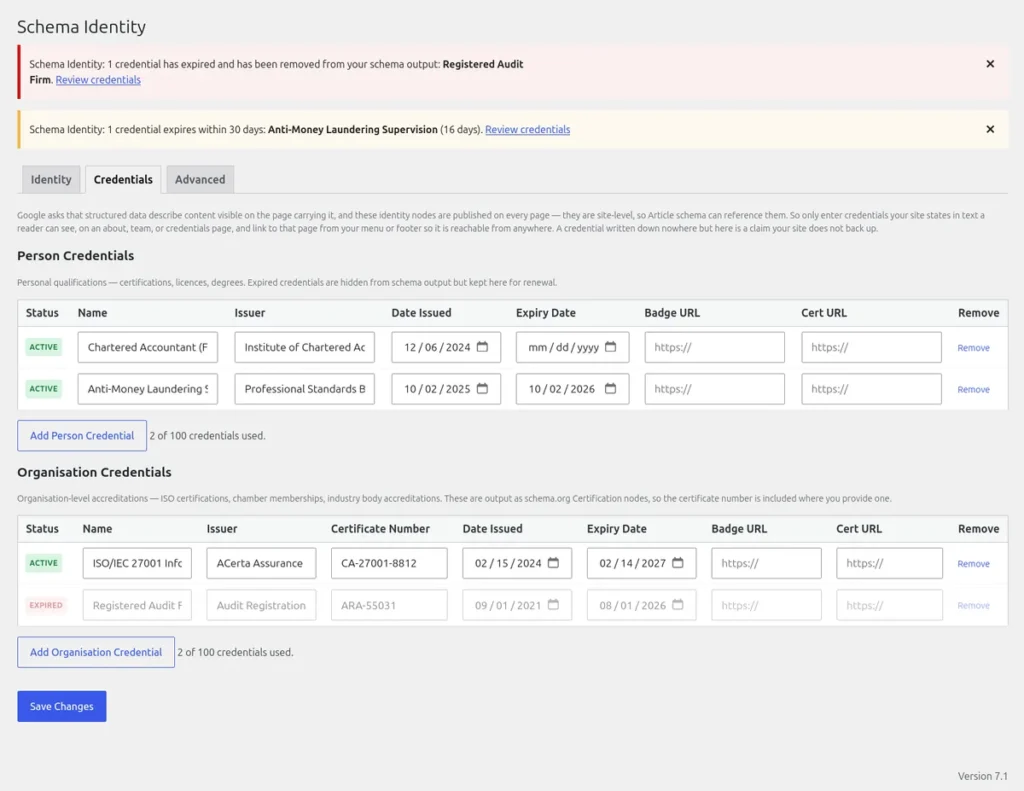The height and width of the screenshot is (791, 1024).
Task: Edit the Institute of Chartered issuer field
Action: click(304, 347)
